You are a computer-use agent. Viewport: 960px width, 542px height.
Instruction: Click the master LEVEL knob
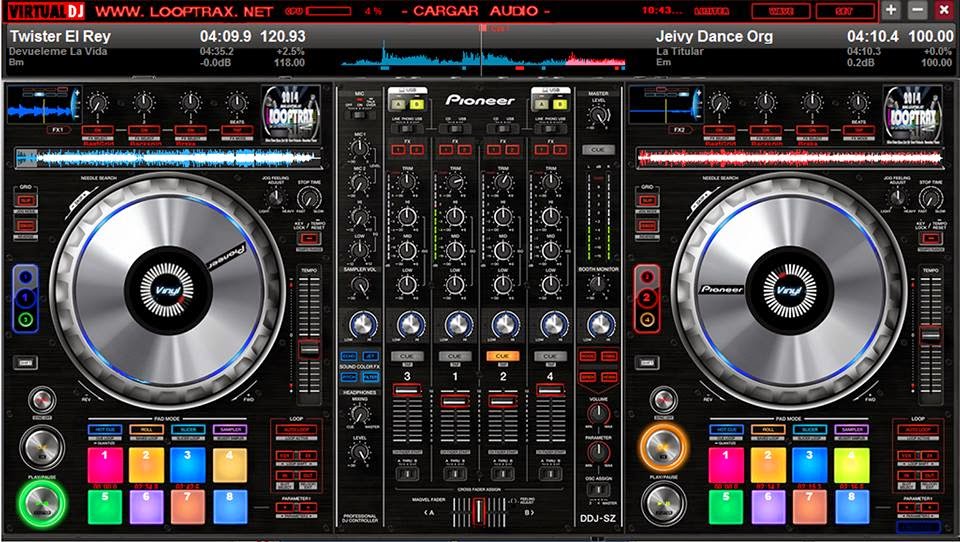[x=598, y=116]
